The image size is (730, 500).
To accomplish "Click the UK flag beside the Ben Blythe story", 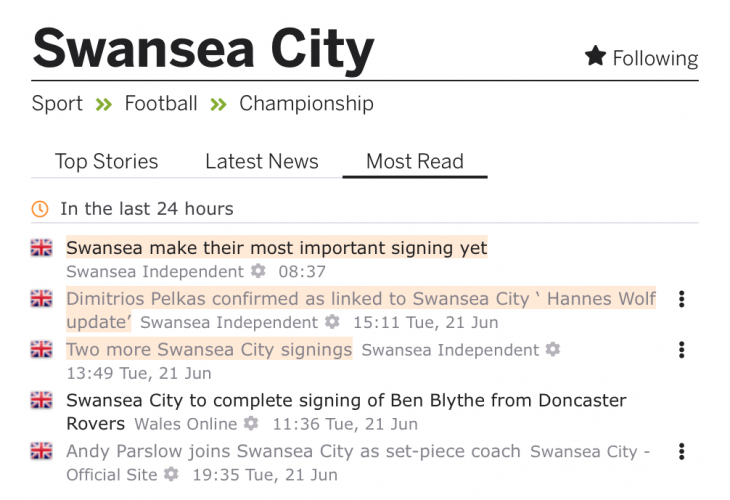I will coord(41,400).
